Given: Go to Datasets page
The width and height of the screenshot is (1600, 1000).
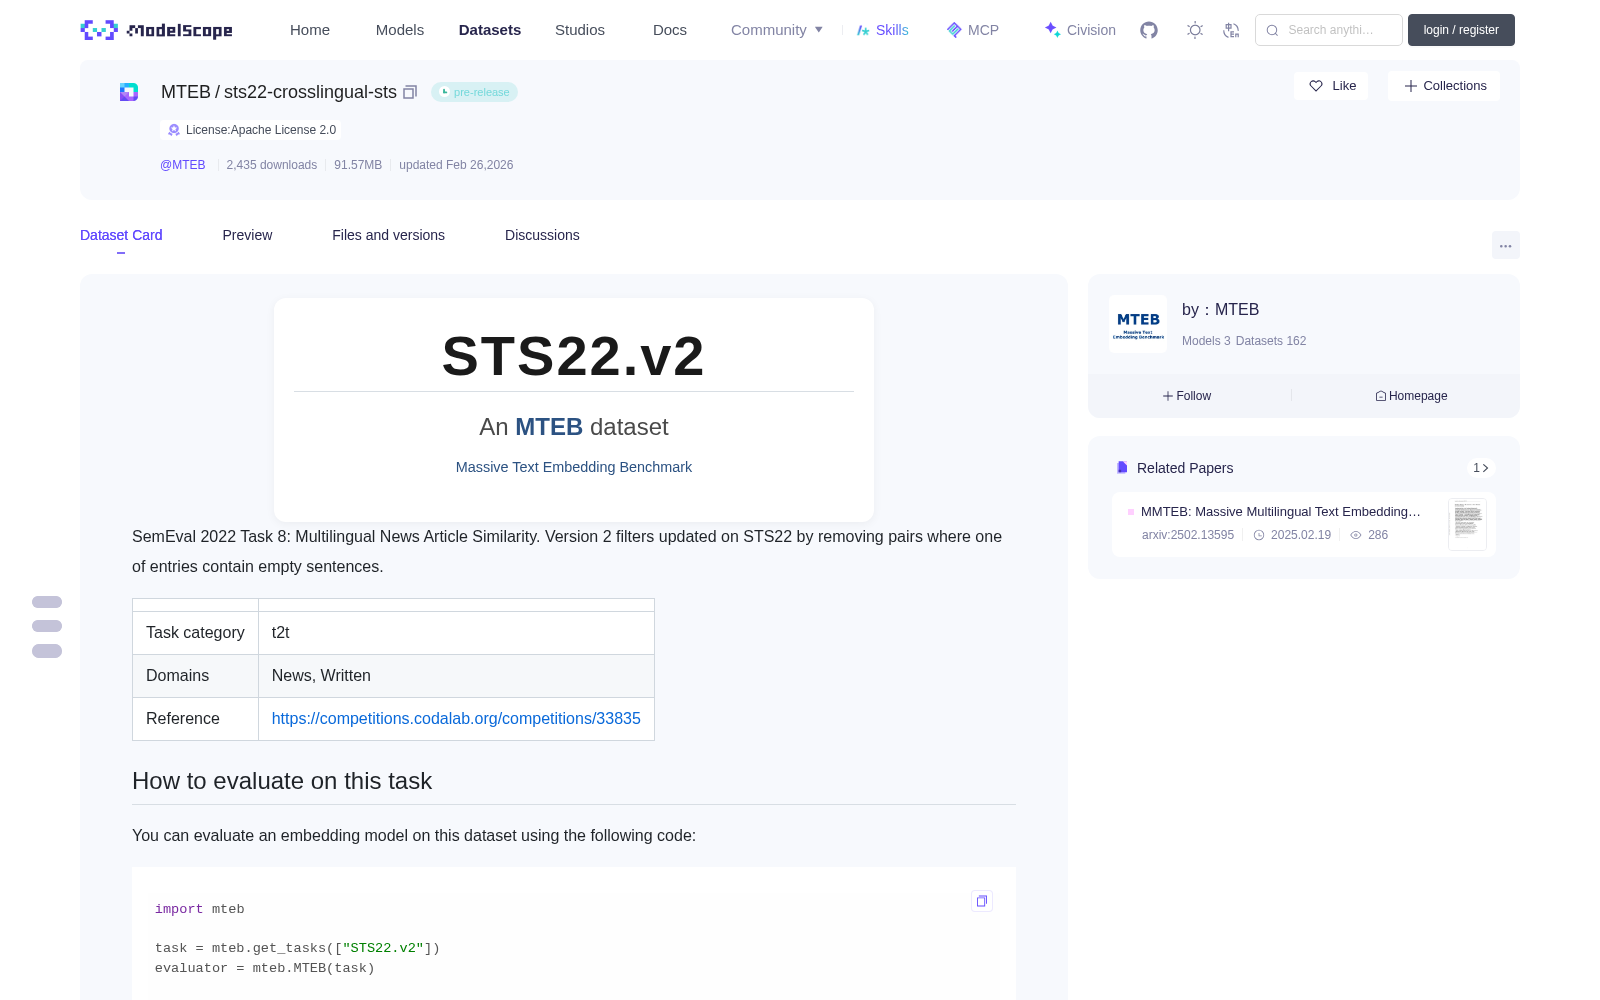Looking at the screenshot, I should point(490,30).
